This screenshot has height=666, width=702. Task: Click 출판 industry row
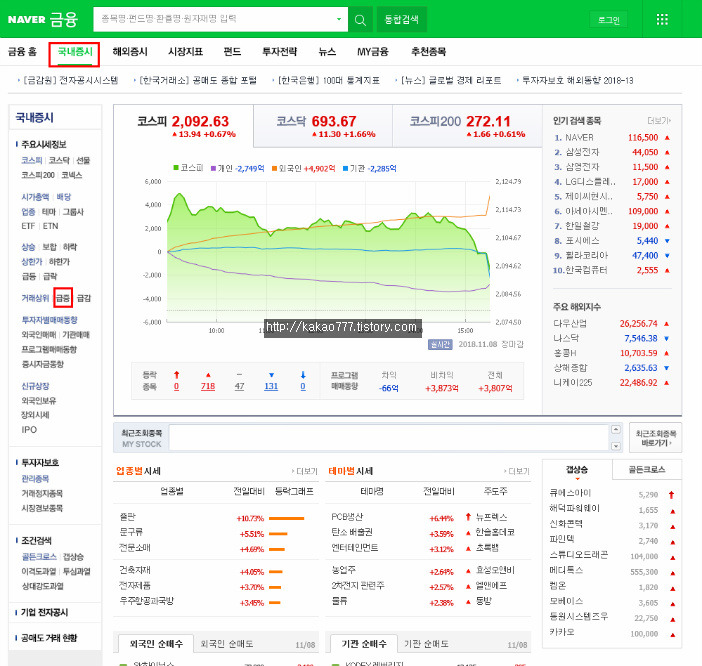click(x=127, y=517)
